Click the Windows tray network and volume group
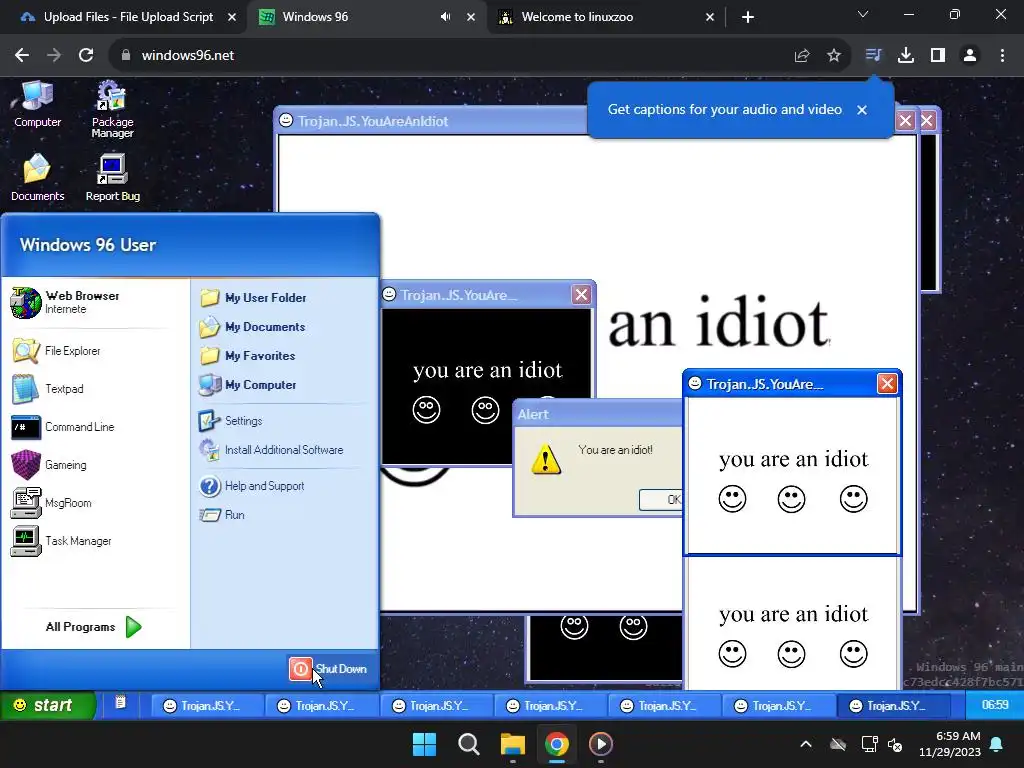Image resolution: width=1024 pixels, height=768 pixels. point(882,744)
